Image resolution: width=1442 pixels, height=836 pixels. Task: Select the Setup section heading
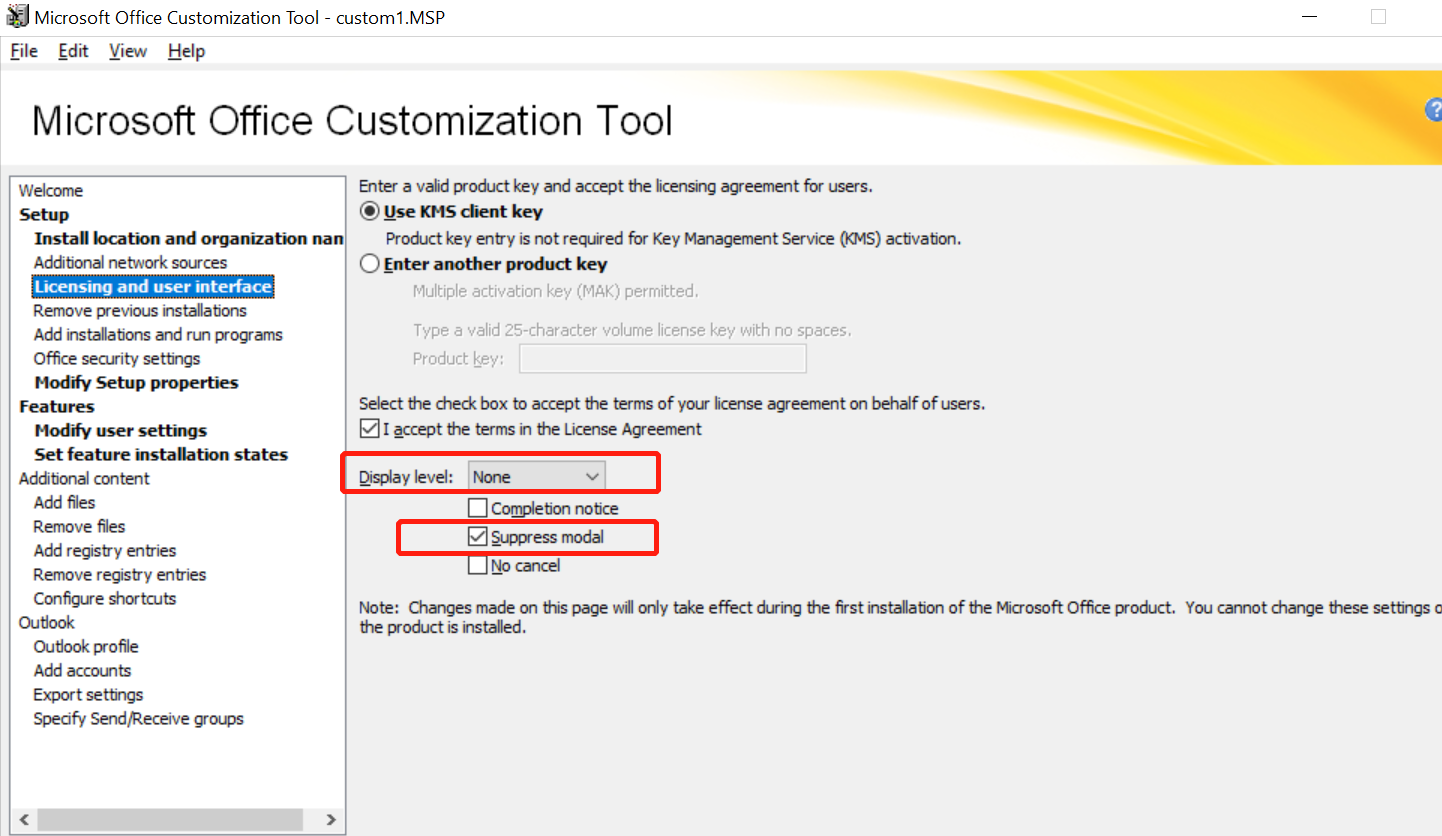(44, 215)
